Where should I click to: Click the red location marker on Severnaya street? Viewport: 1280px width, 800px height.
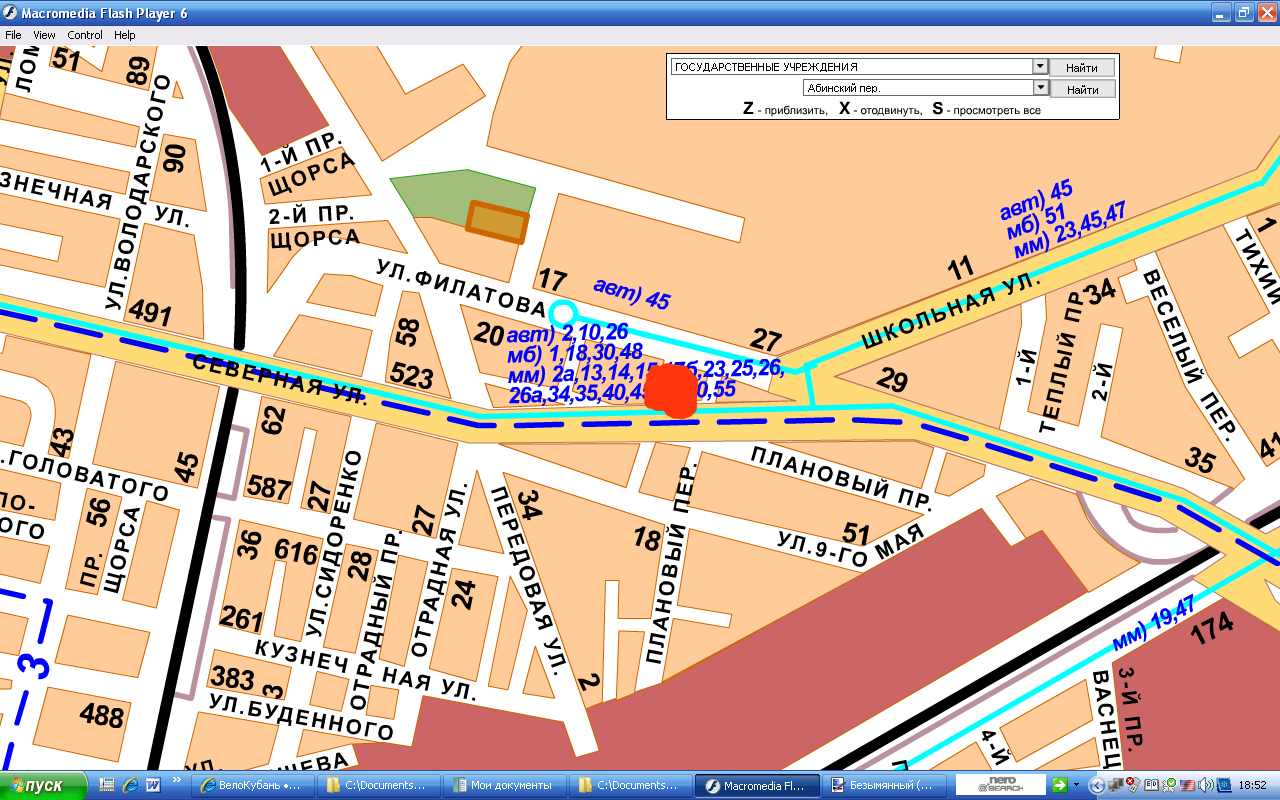pyautogui.click(x=671, y=390)
